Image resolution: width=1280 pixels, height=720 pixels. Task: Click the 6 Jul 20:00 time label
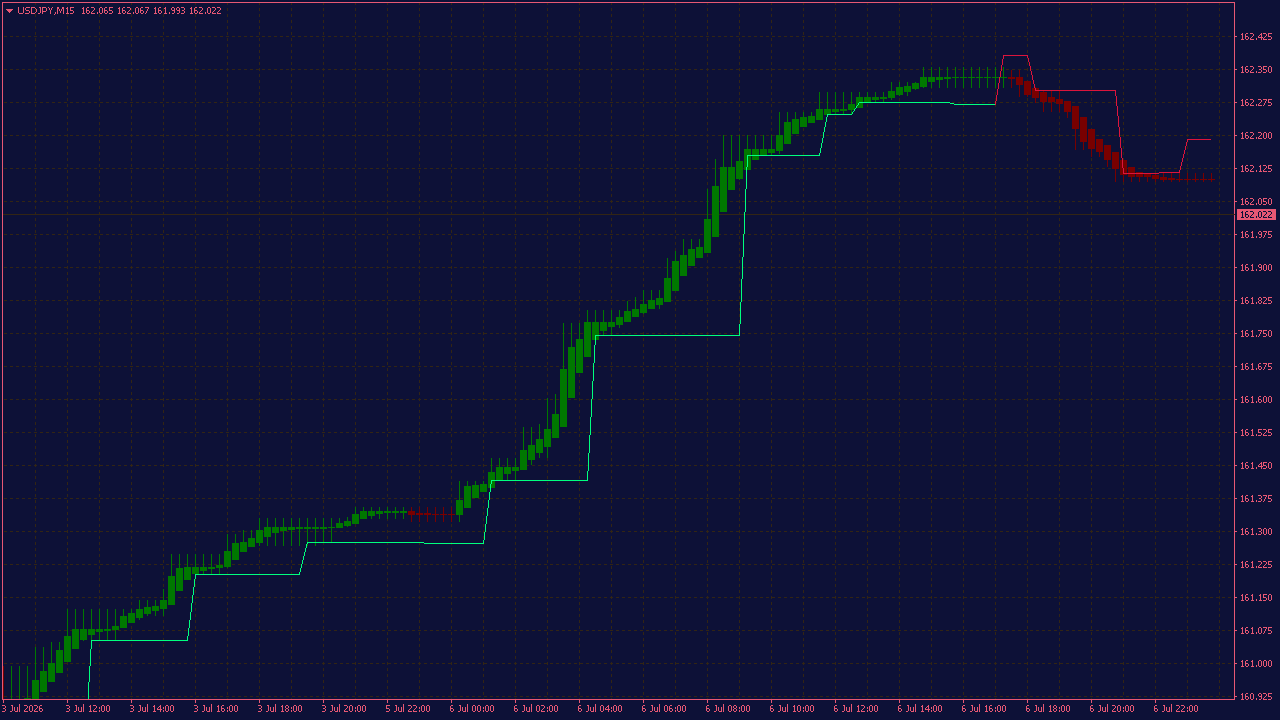[1112, 709]
